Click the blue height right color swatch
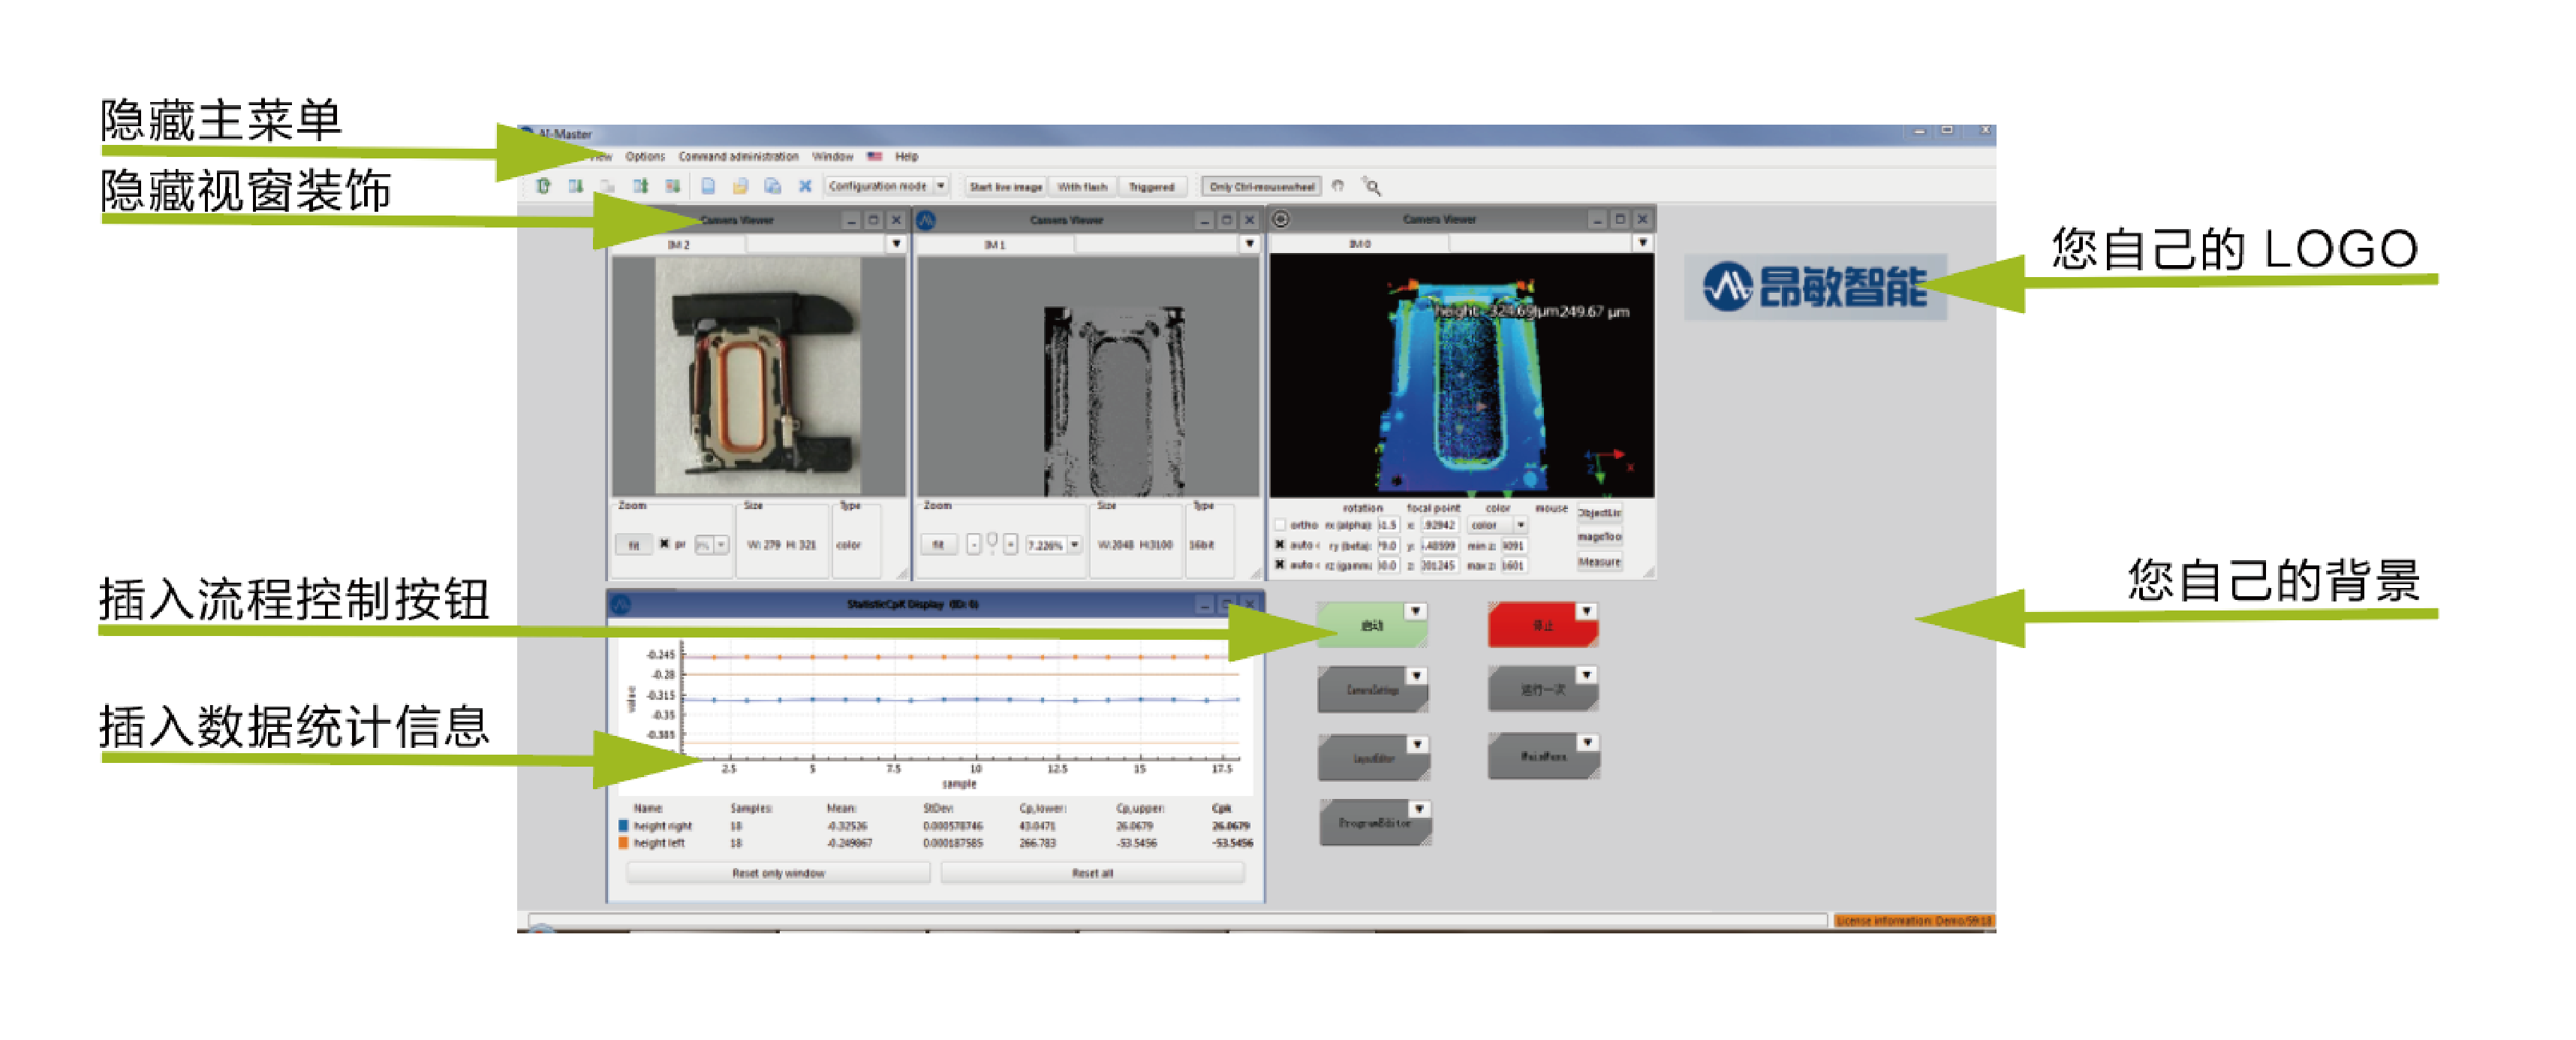Screen dimensions: 2576x1040 624,826
